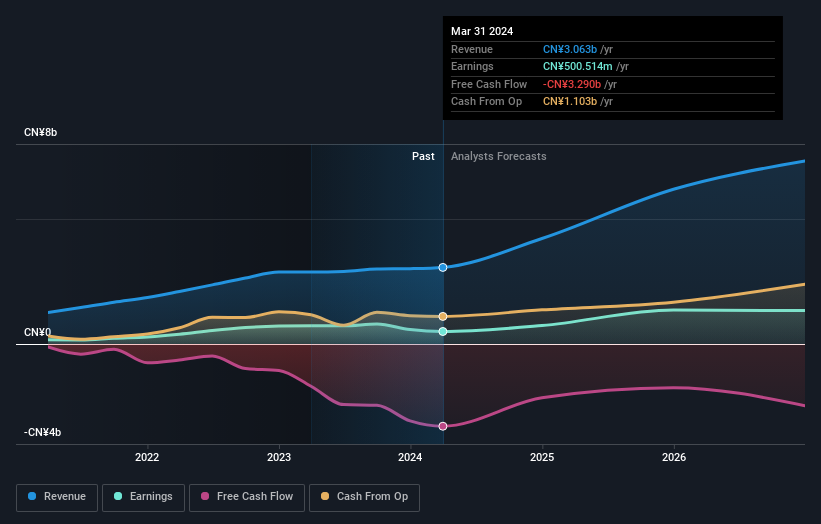Click the teal Earnings legend dot
821x524 pixels.
pyautogui.click(x=118, y=496)
